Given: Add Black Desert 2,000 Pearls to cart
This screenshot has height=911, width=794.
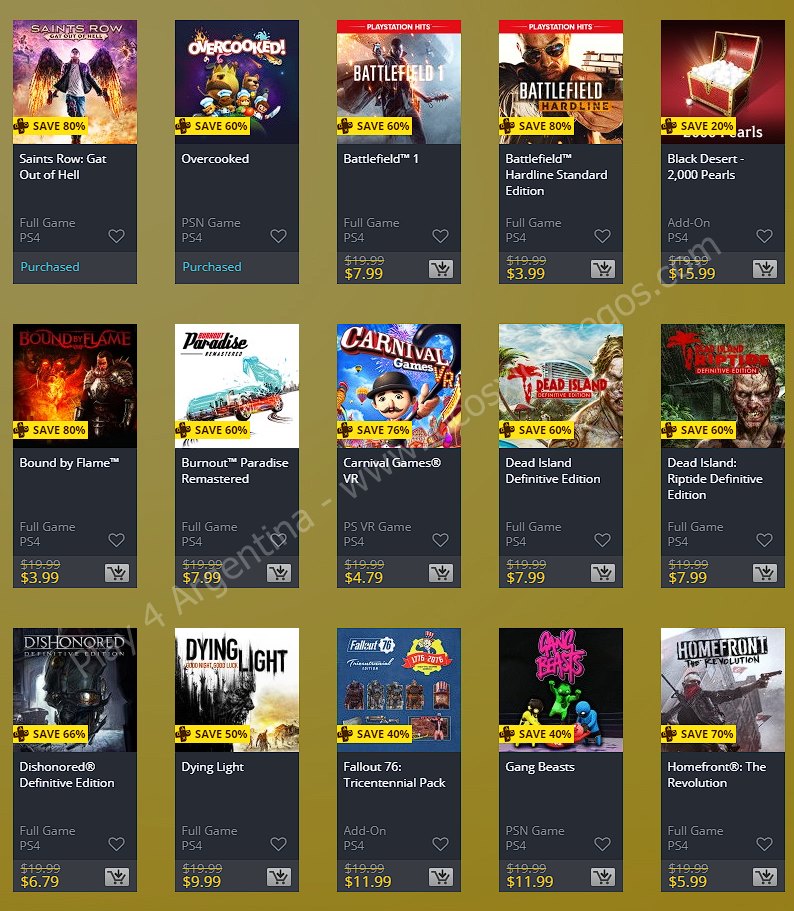Looking at the screenshot, I should (765, 268).
